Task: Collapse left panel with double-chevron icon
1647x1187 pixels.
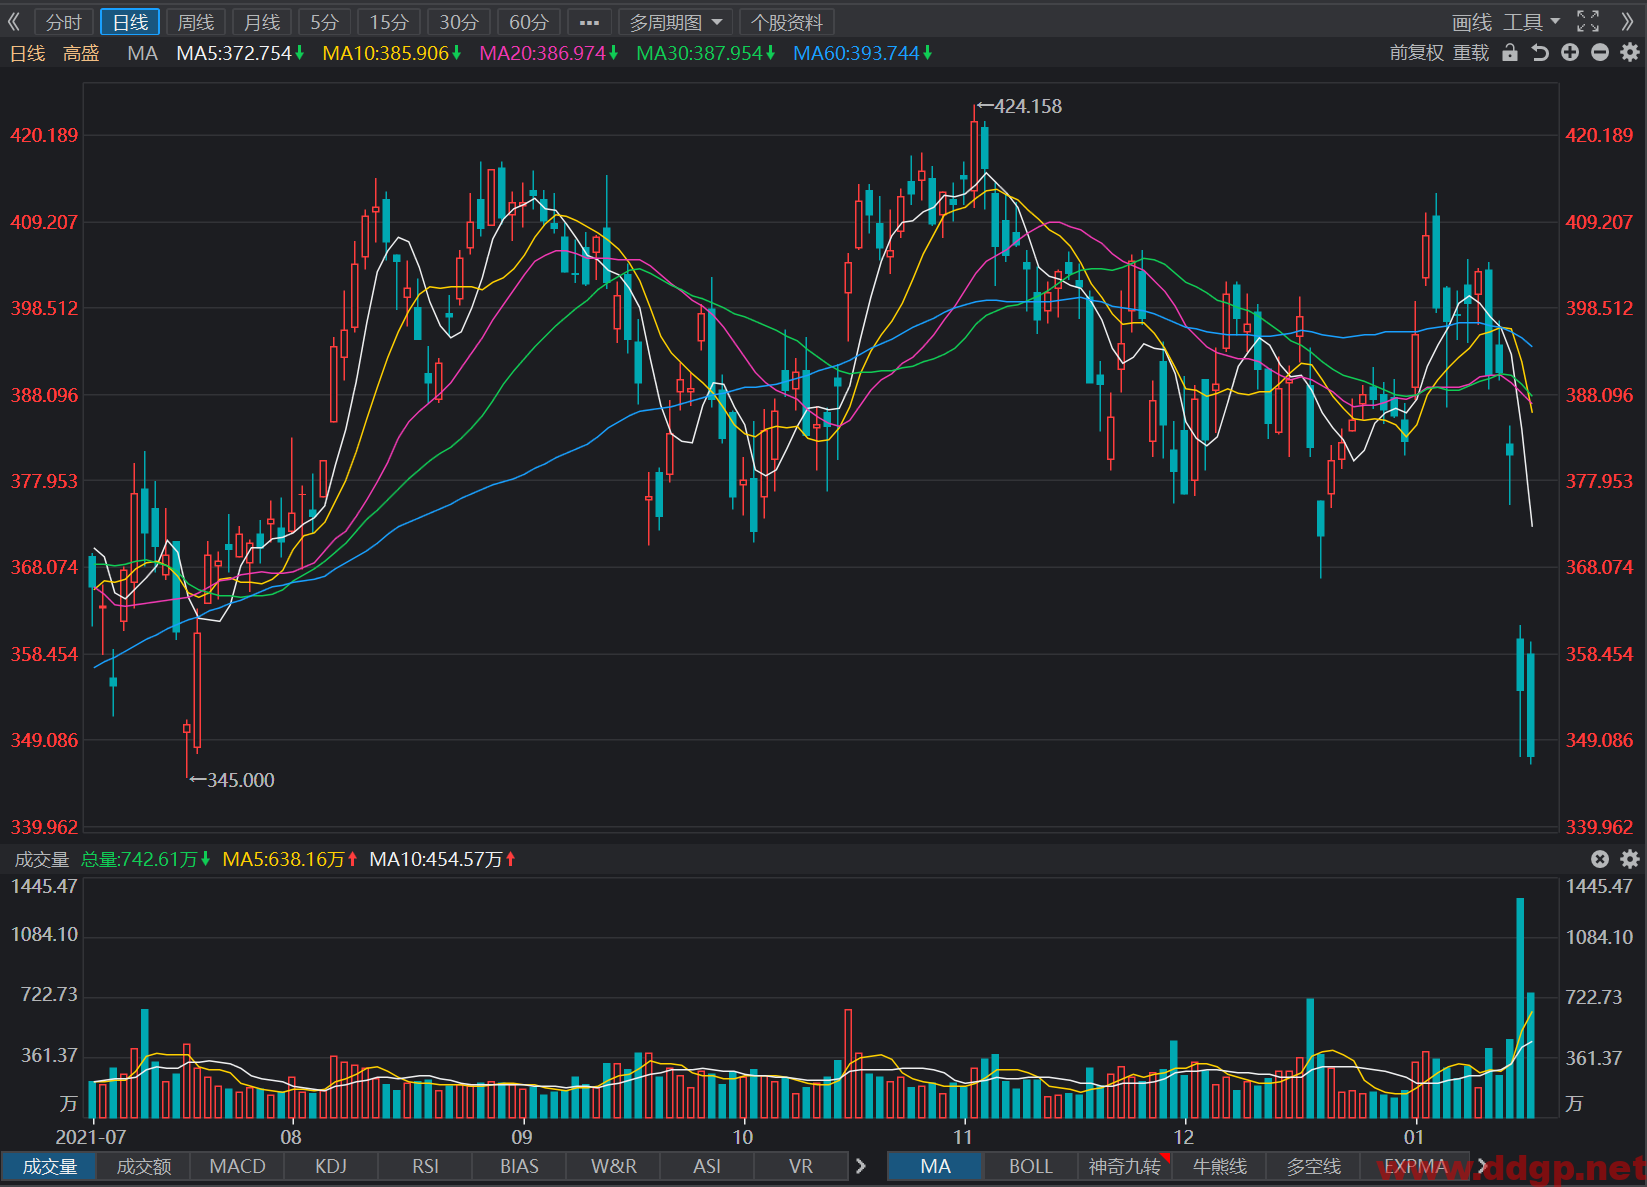Action: (15, 21)
